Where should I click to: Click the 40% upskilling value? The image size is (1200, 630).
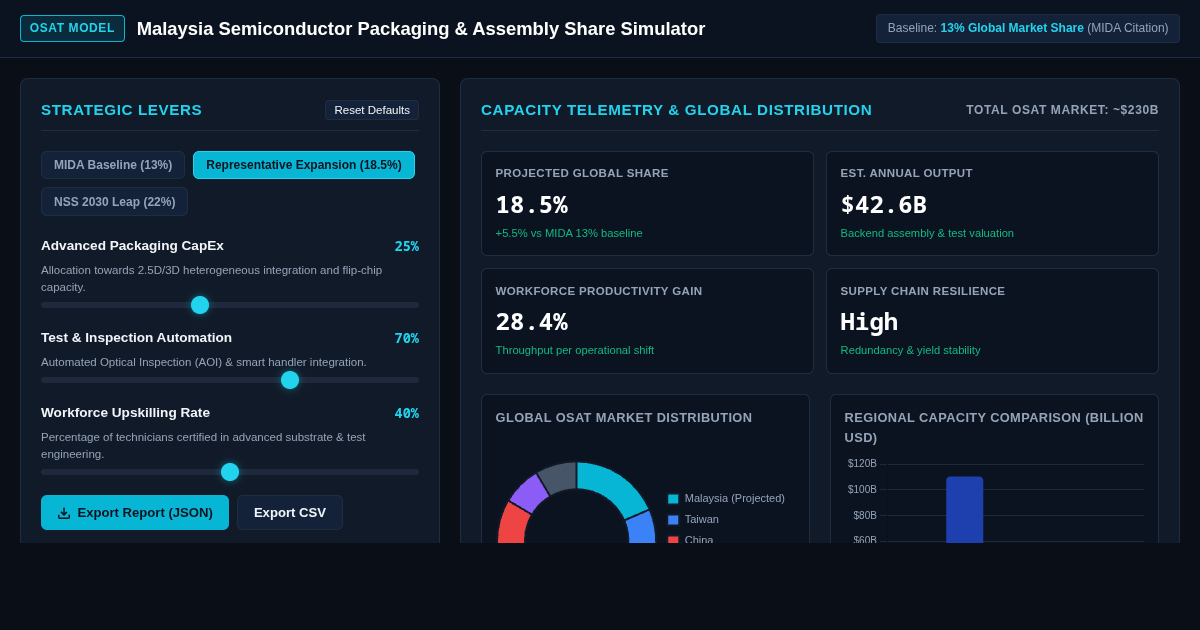(x=406, y=413)
